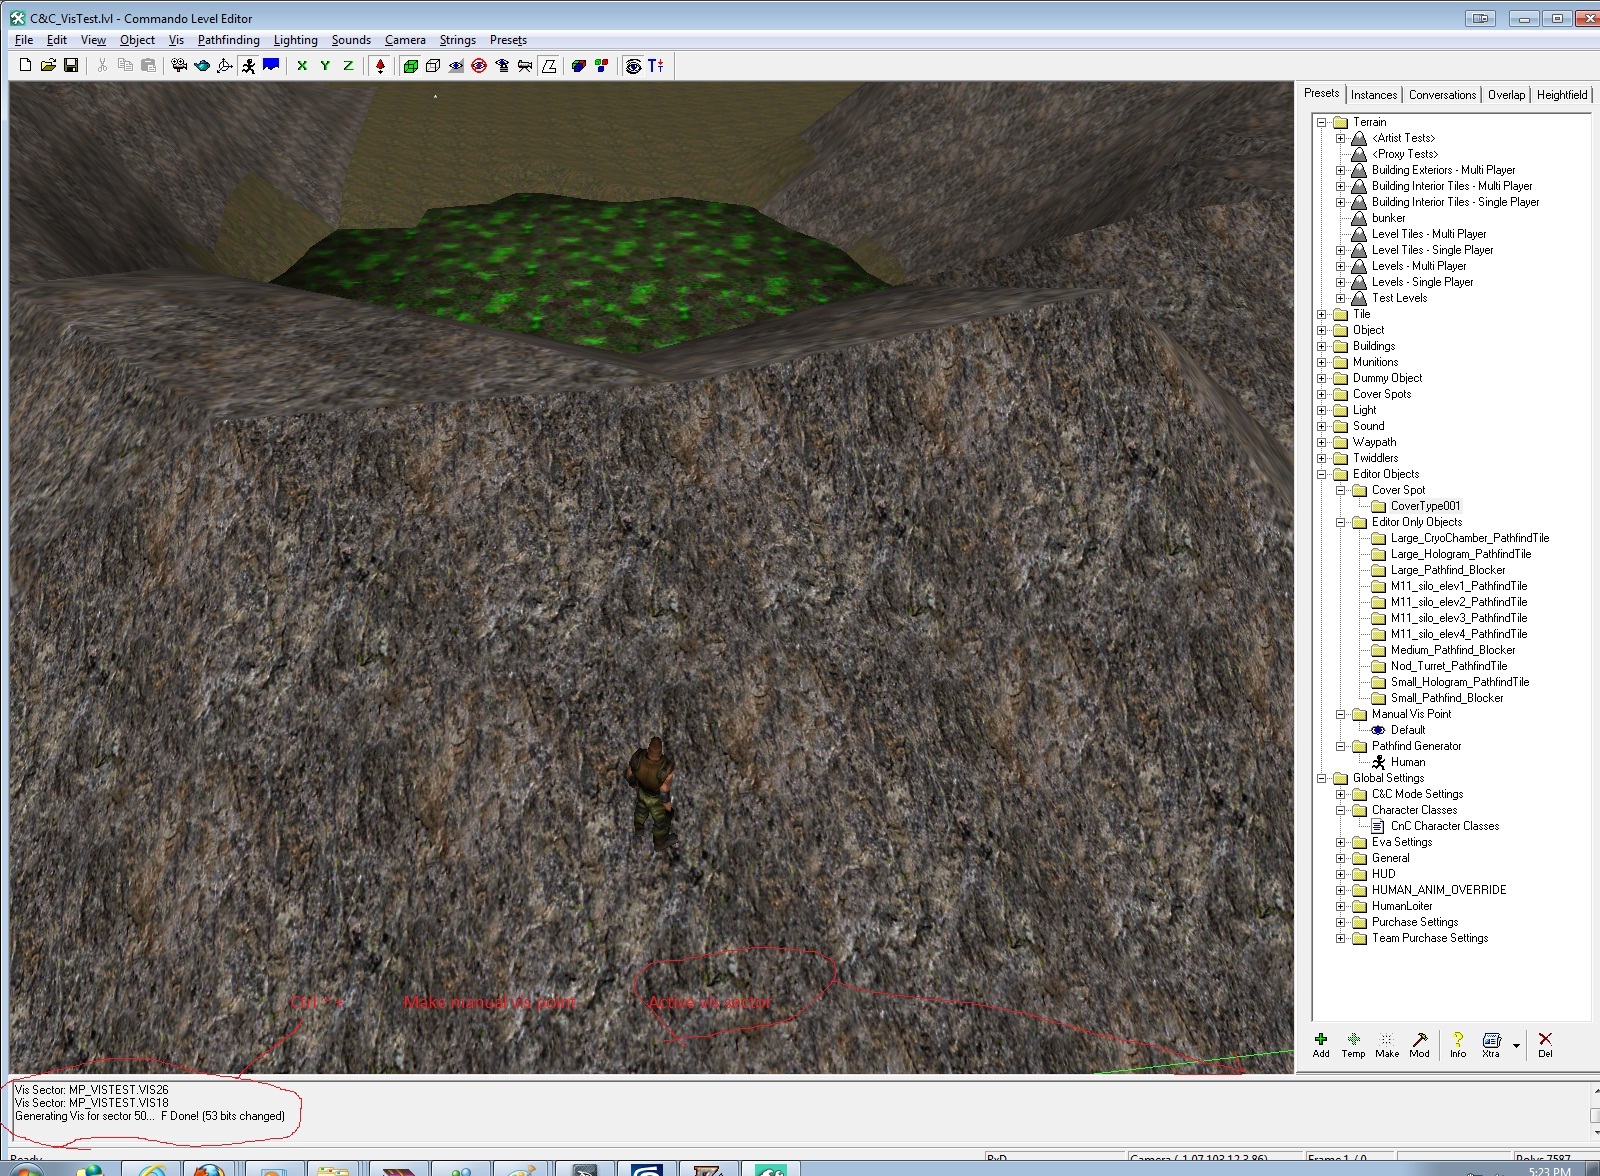Click the Info question mark icon
Screen dimensions: 1600x1176
tap(1458, 1044)
